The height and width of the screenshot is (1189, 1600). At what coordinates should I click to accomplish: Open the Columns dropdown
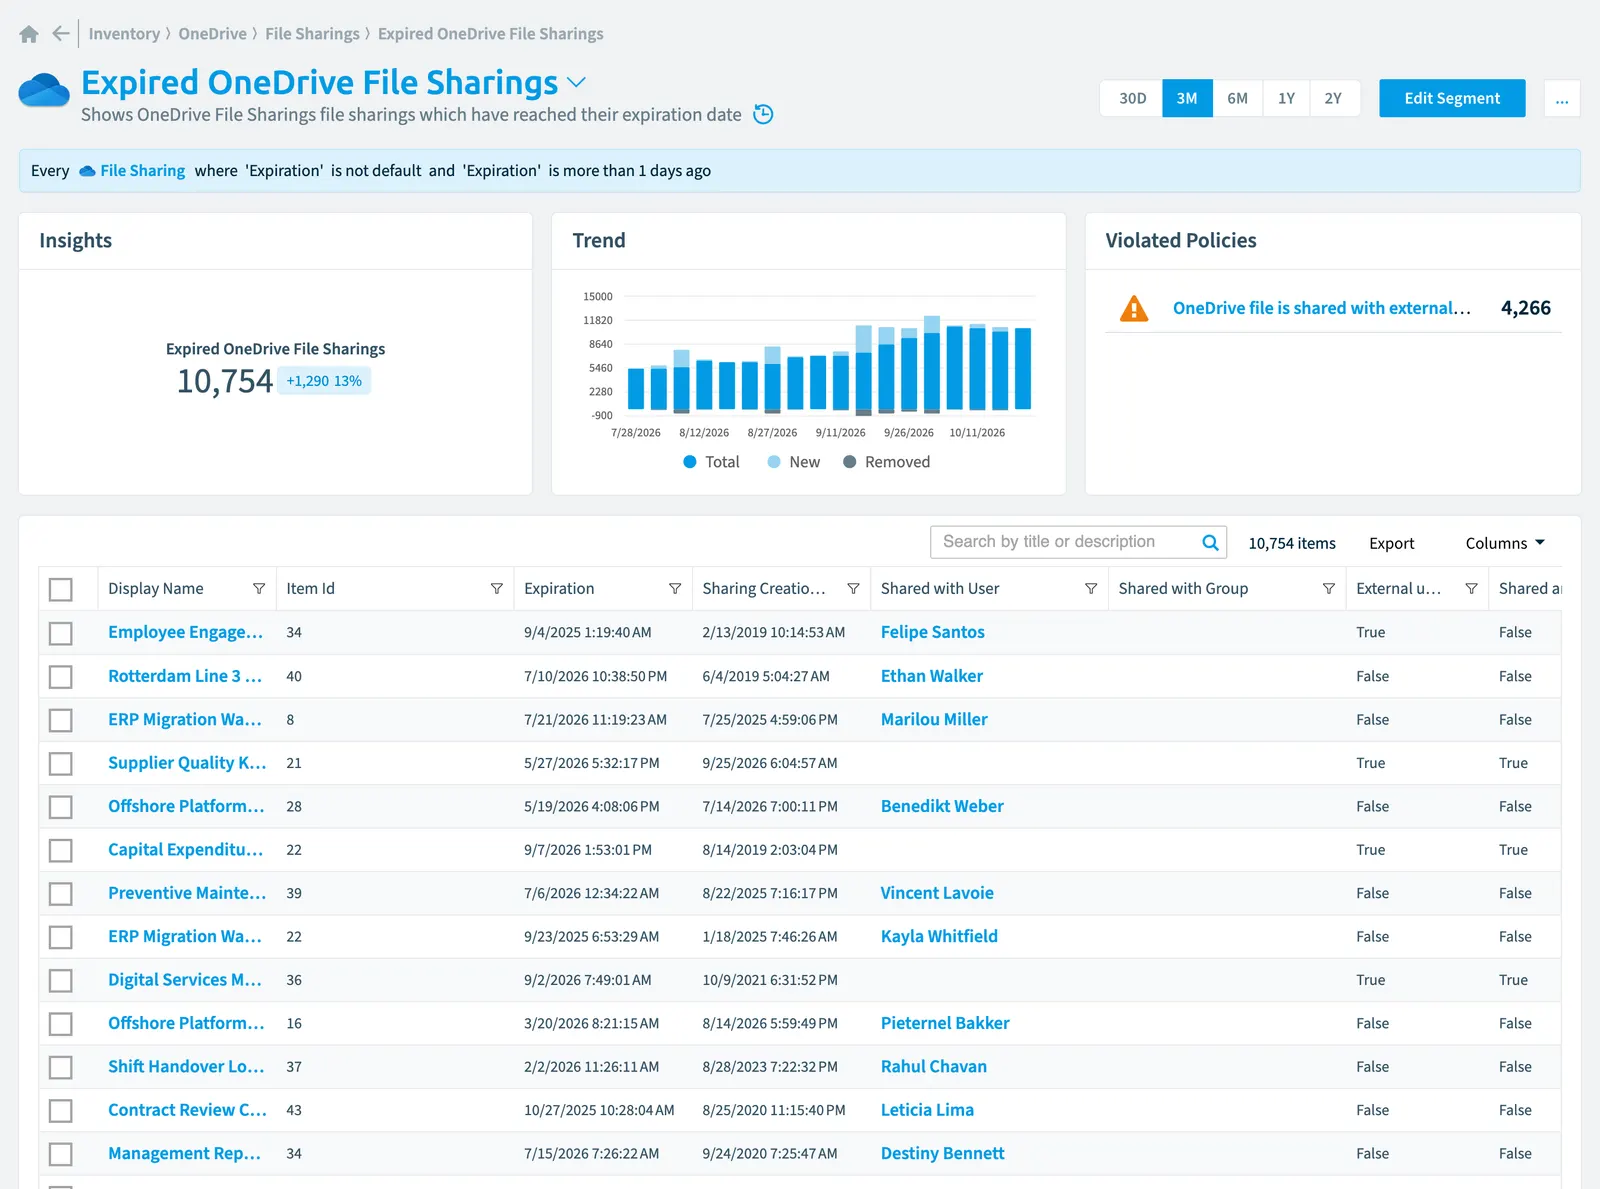1505,543
